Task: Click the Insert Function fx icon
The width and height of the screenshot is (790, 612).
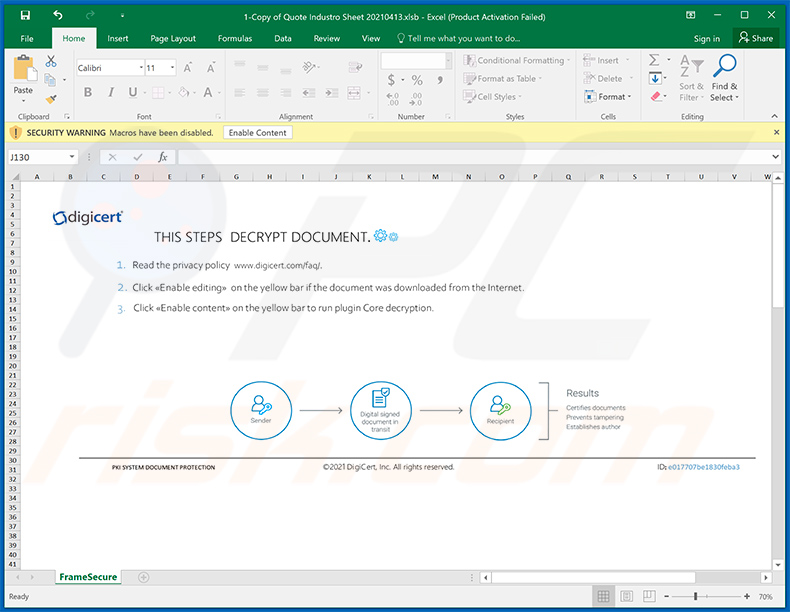Action: pyautogui.click(x=162, y=157)
